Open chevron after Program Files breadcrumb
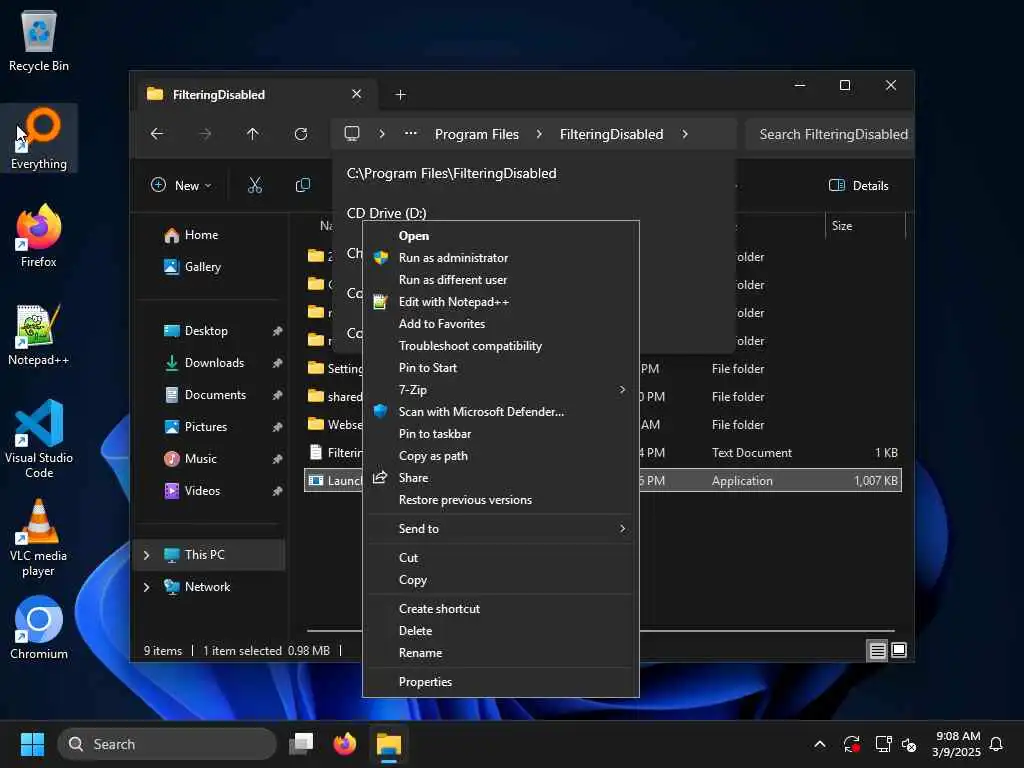The image size is (1024, 768). point(539,134)
